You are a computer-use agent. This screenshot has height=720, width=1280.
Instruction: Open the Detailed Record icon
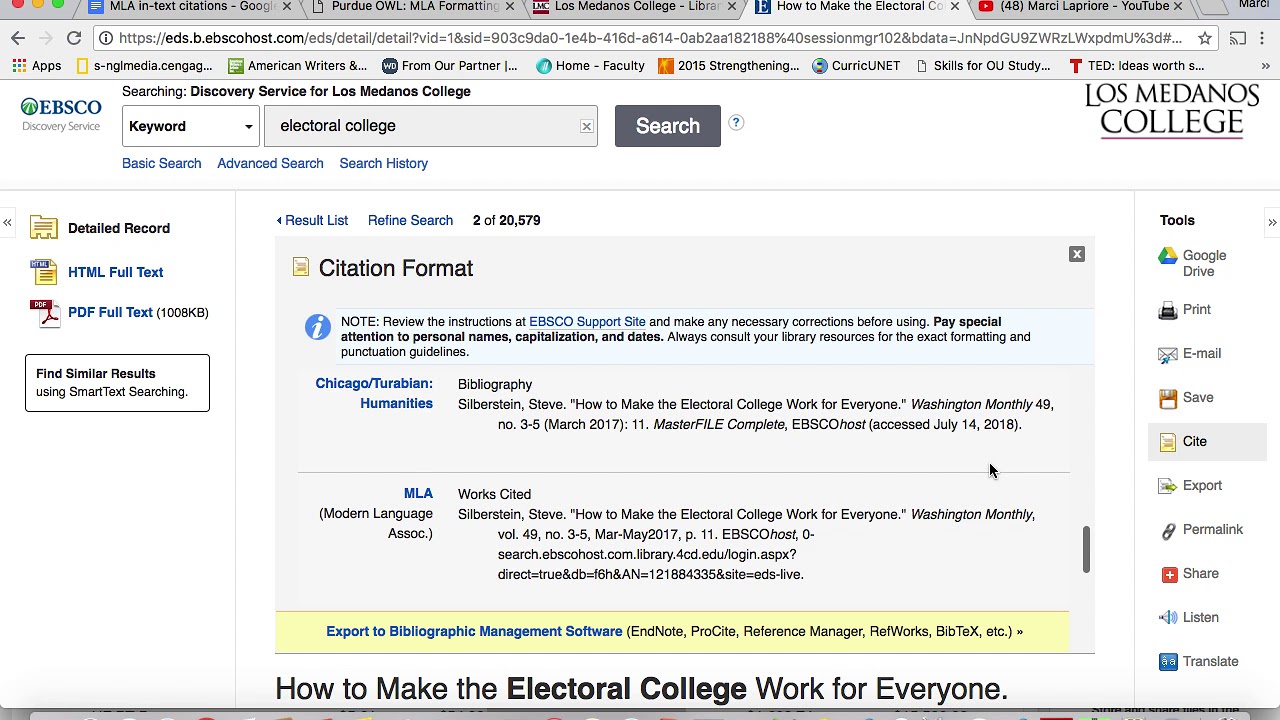pos(44,228)
